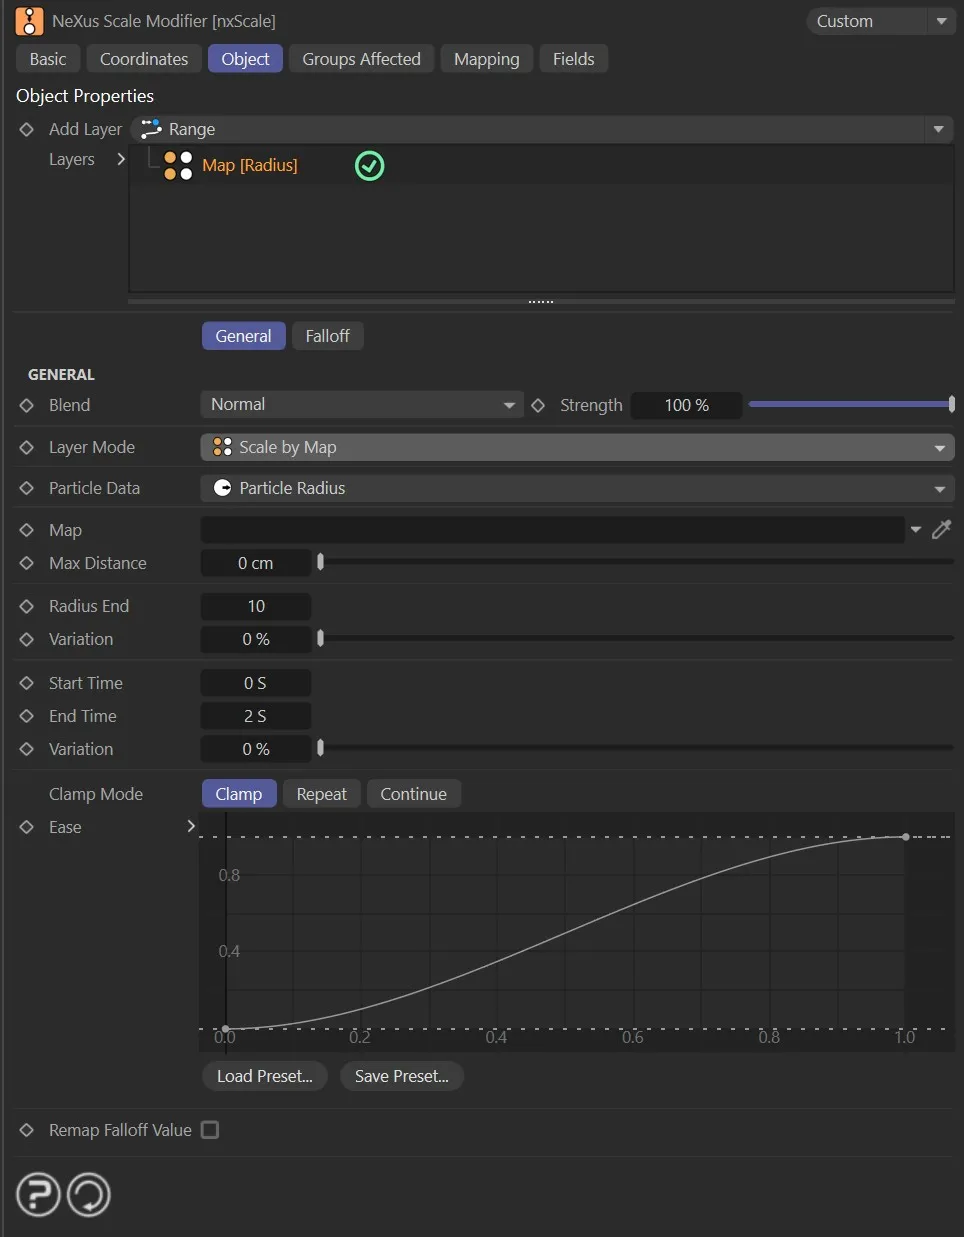The width and height of the screenshot is (964, 1237).
Task: Enable the Remap Falloff Value checkbox
Action: [x=210, y=1130]
